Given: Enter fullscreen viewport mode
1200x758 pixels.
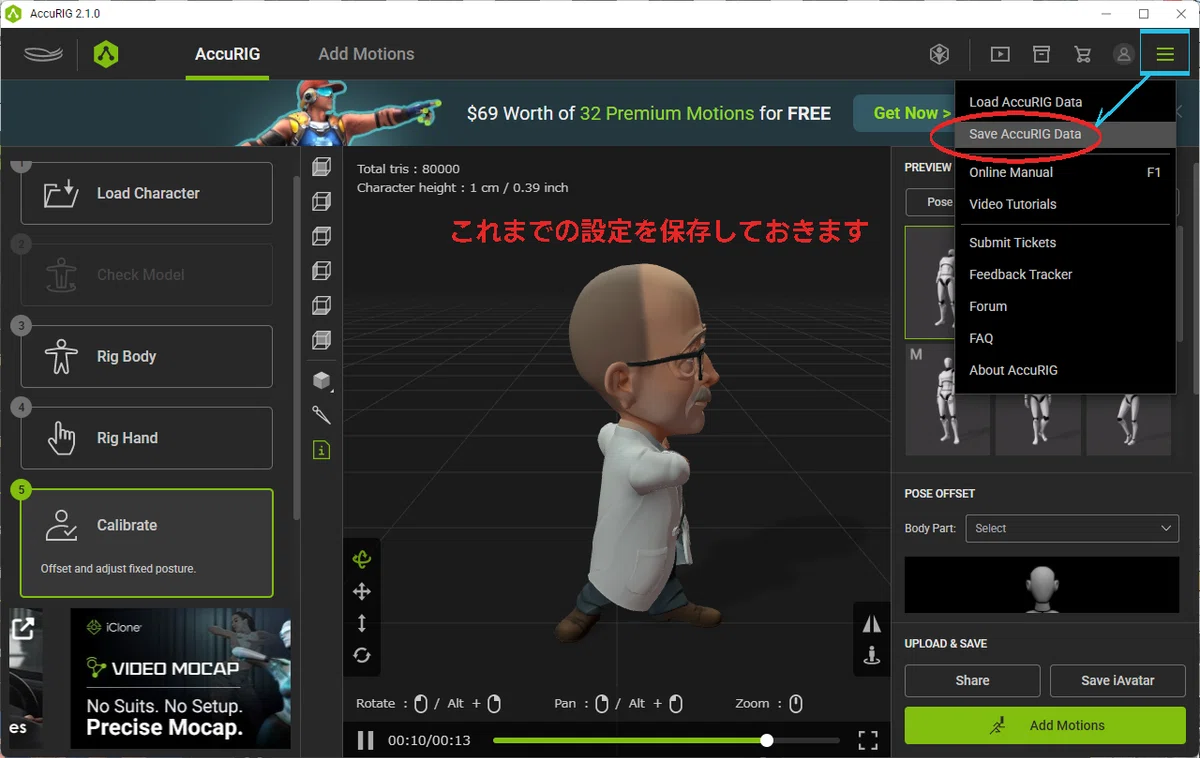Looking at the screenshot, I should 868,740.
